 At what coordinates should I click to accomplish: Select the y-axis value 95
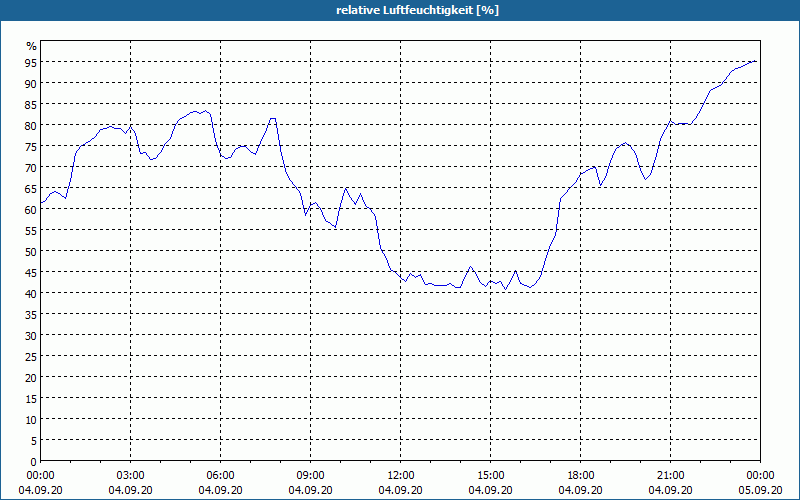(x=31, y=62)
